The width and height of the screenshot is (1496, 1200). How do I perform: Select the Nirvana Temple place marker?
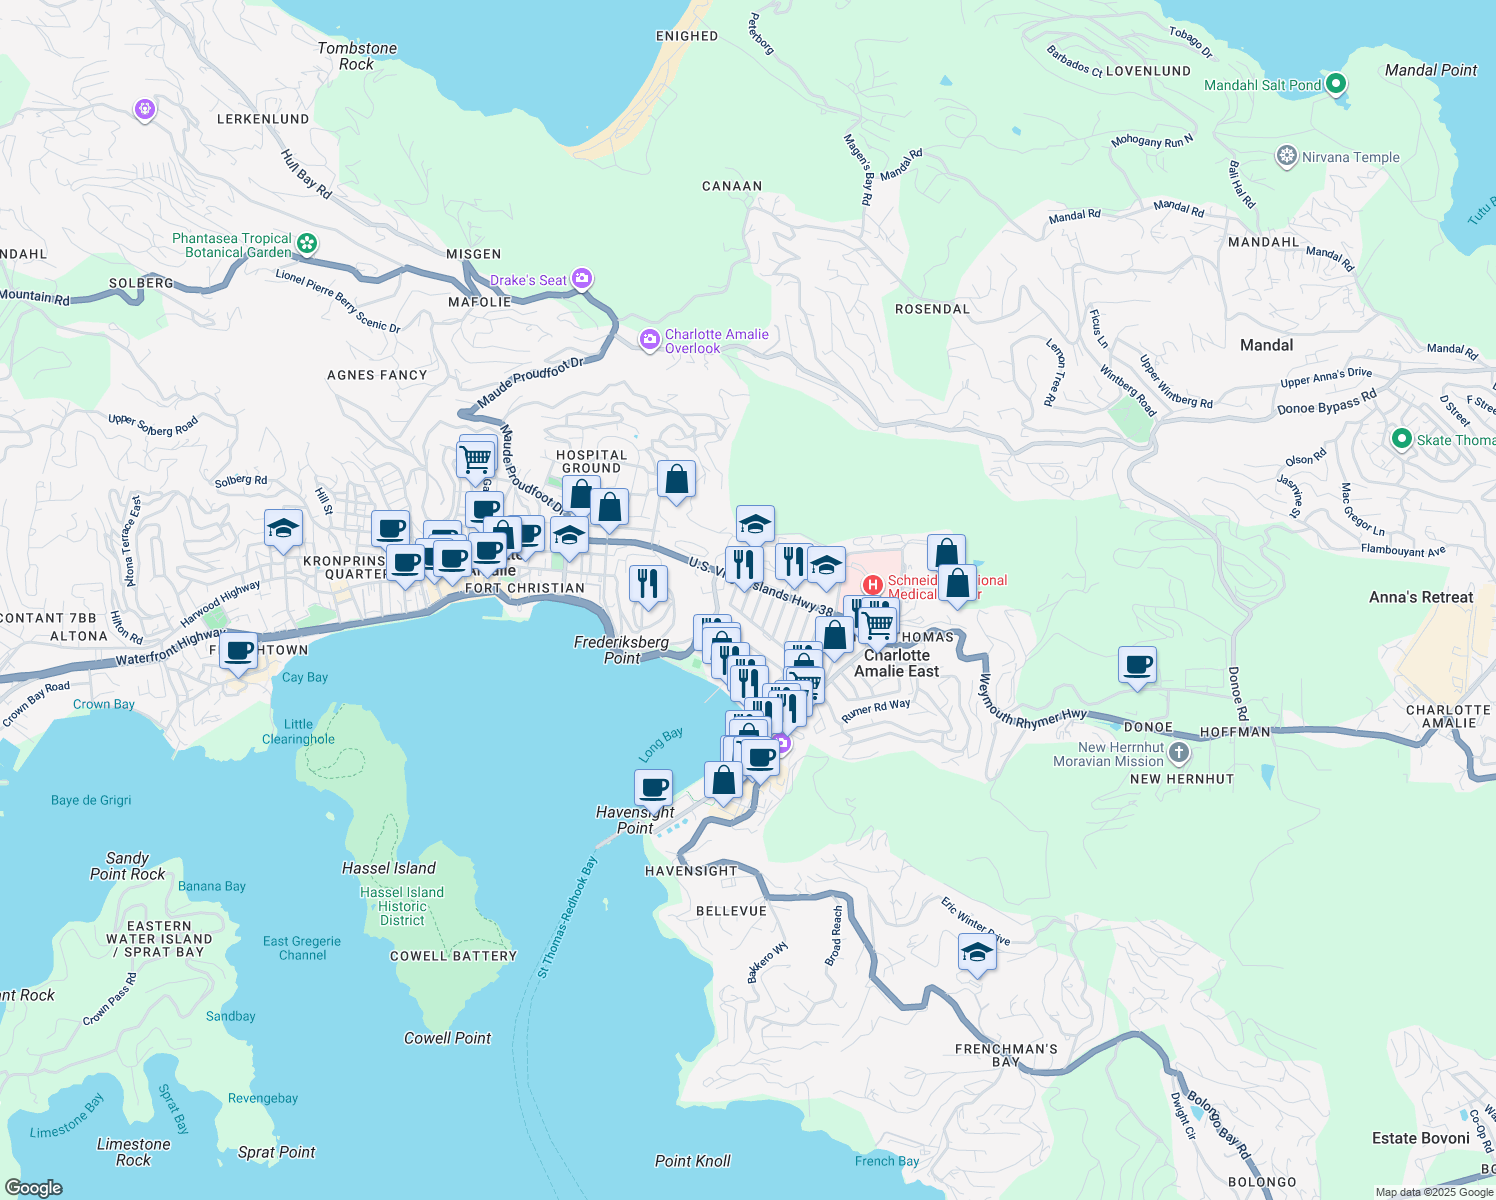coord(1287,157)
